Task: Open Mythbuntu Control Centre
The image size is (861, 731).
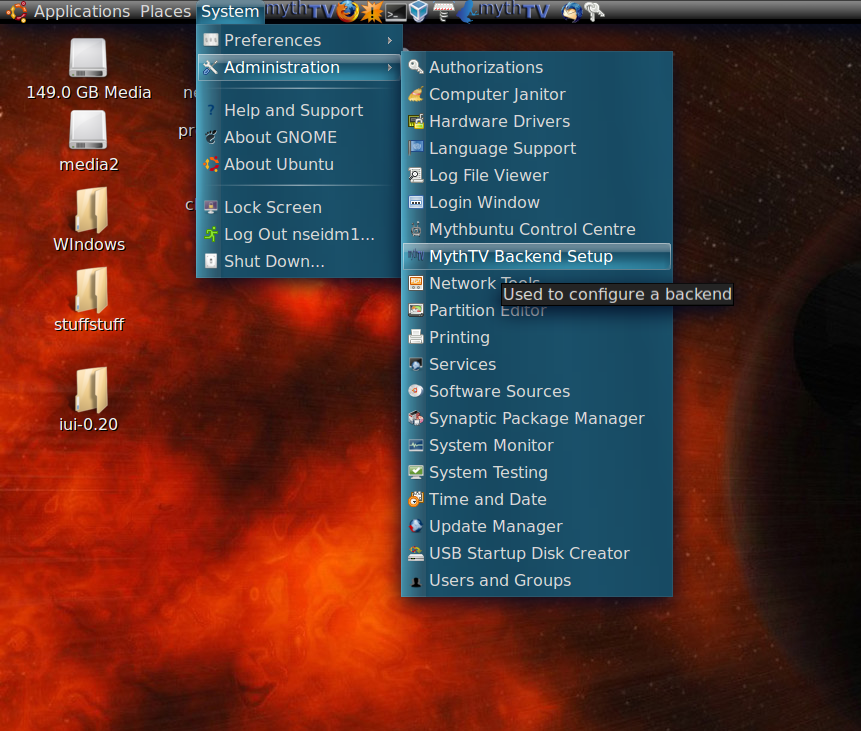Action: (x=537, y=229)
